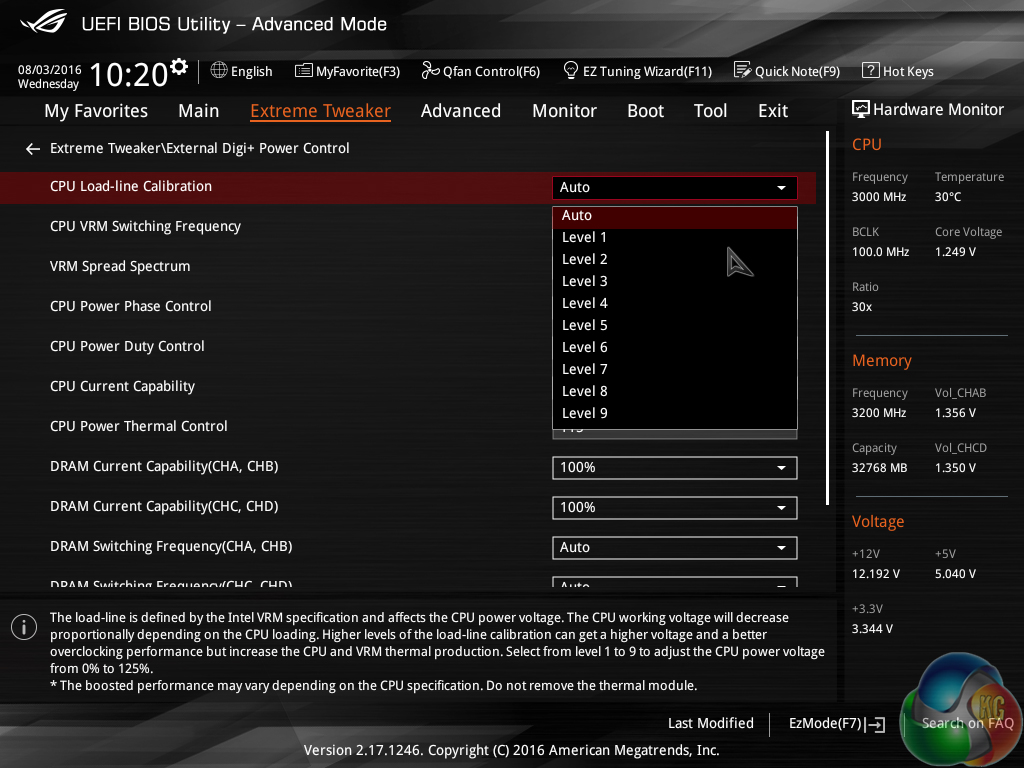
Task: Select Level 5 load-line option
Action: (675, 325)
